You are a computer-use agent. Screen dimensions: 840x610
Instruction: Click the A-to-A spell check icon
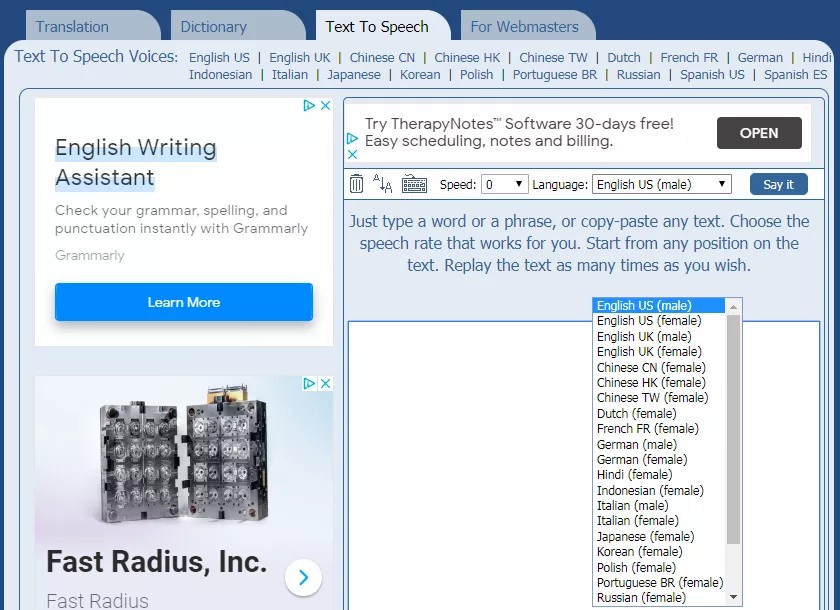pyautogui.click(x=383, y=184)
